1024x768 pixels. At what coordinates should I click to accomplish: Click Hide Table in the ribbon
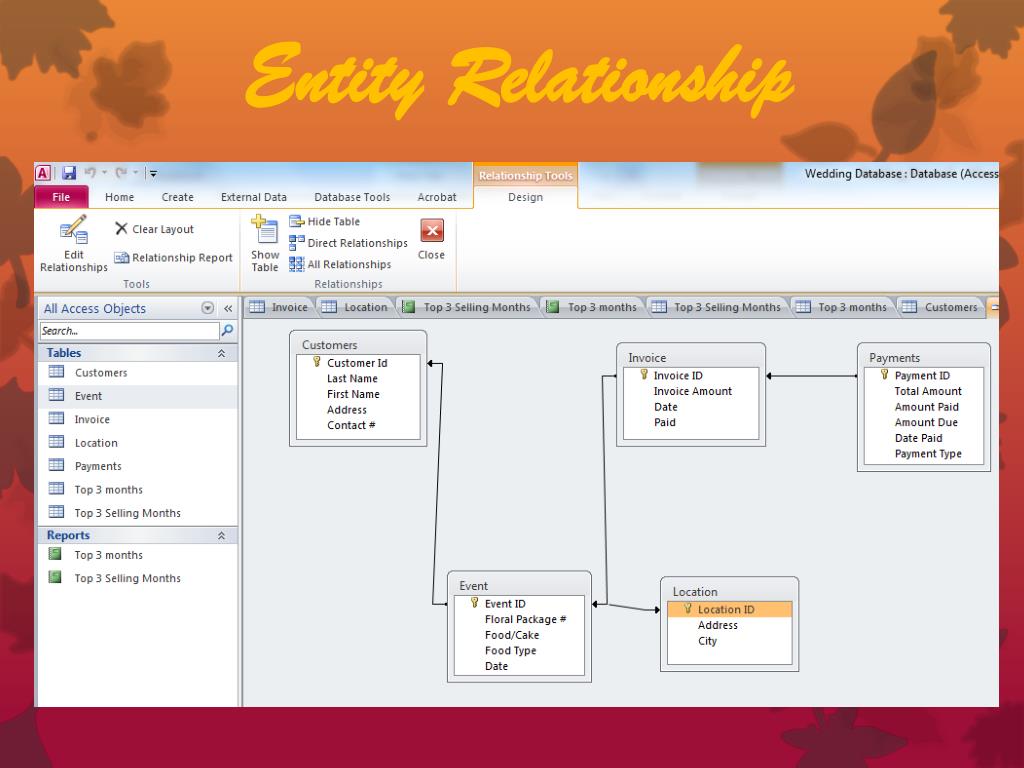(325, 221)
